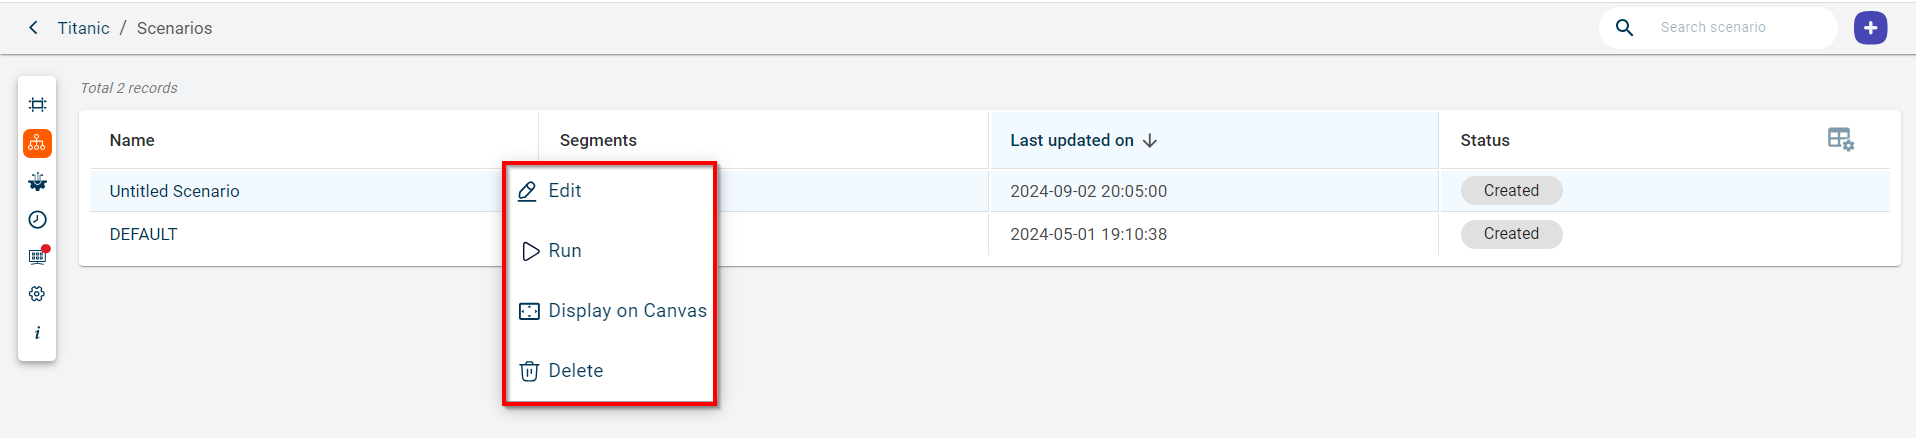Click the Untitled Scenario row name
Viewport: 1916px width, 438px height.
click(x=175, y=191)
